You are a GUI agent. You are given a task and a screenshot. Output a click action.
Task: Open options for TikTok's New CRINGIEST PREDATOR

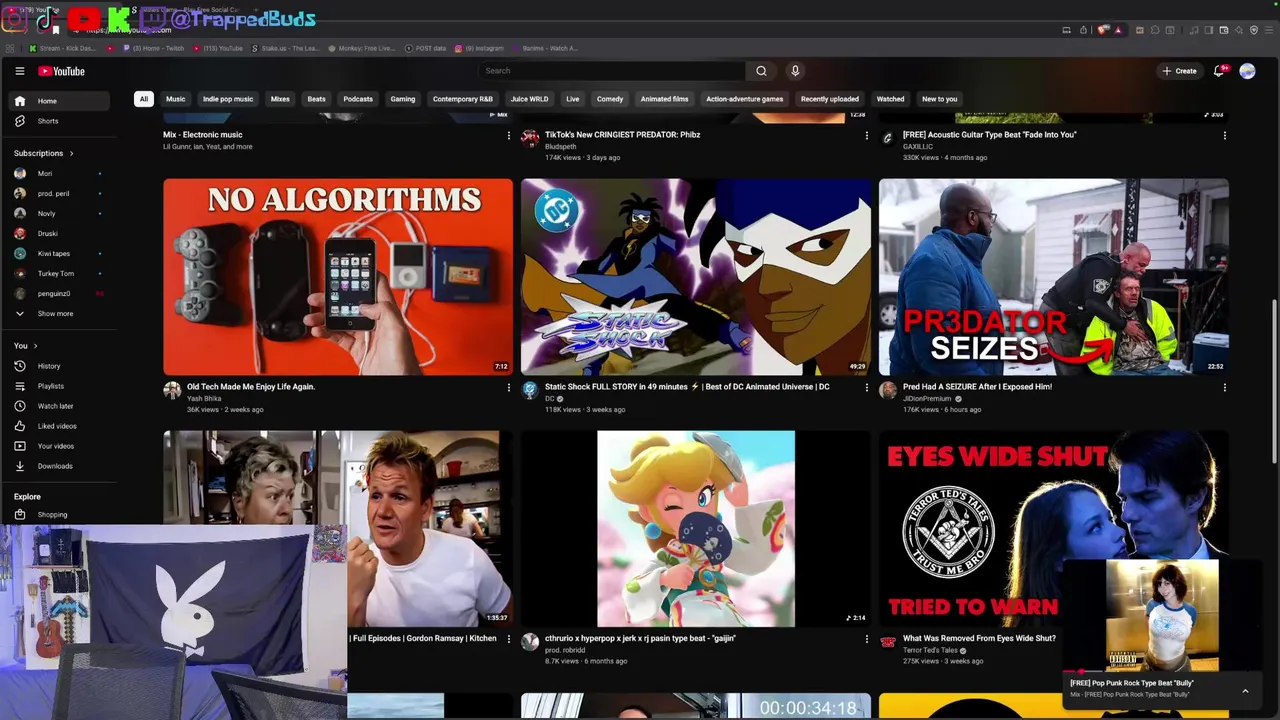click(866, 135)
